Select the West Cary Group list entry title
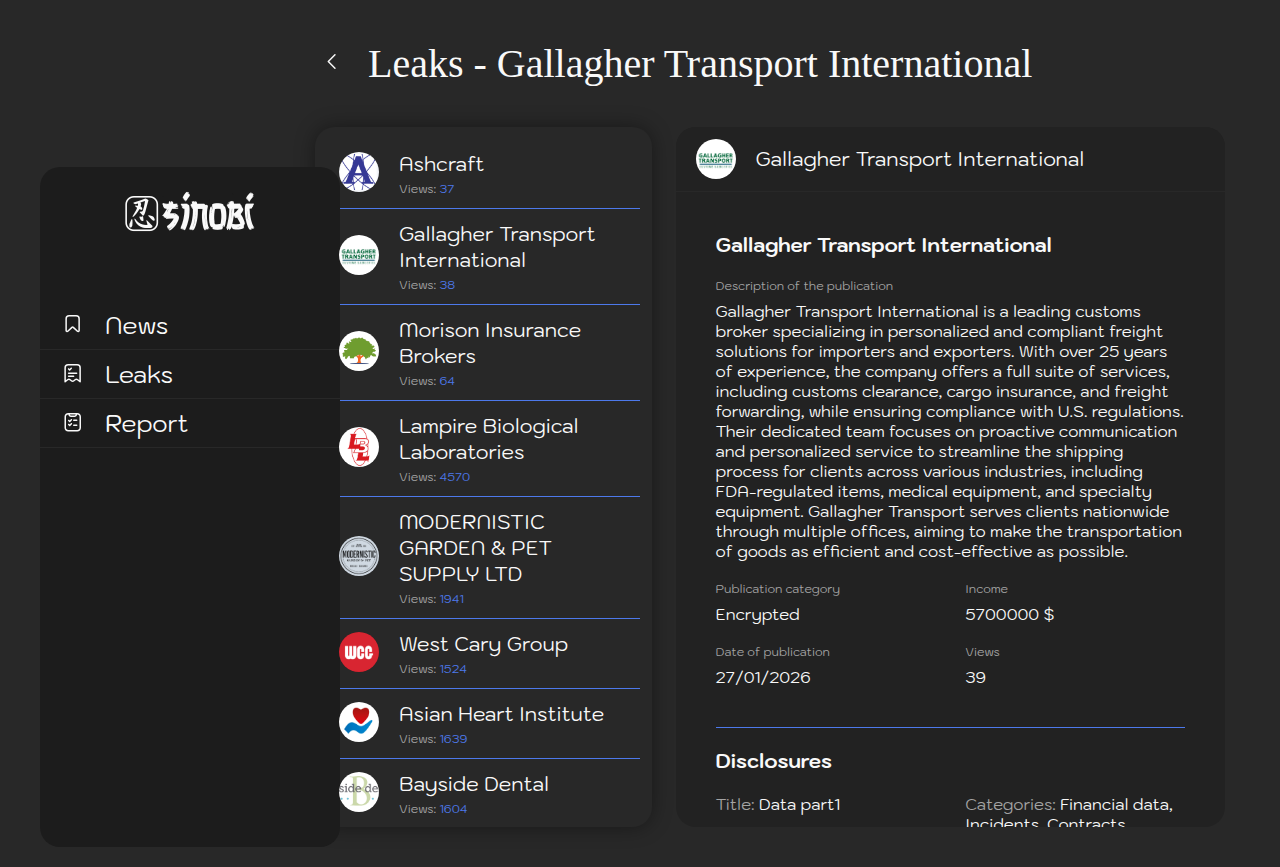 pos(483,645)
